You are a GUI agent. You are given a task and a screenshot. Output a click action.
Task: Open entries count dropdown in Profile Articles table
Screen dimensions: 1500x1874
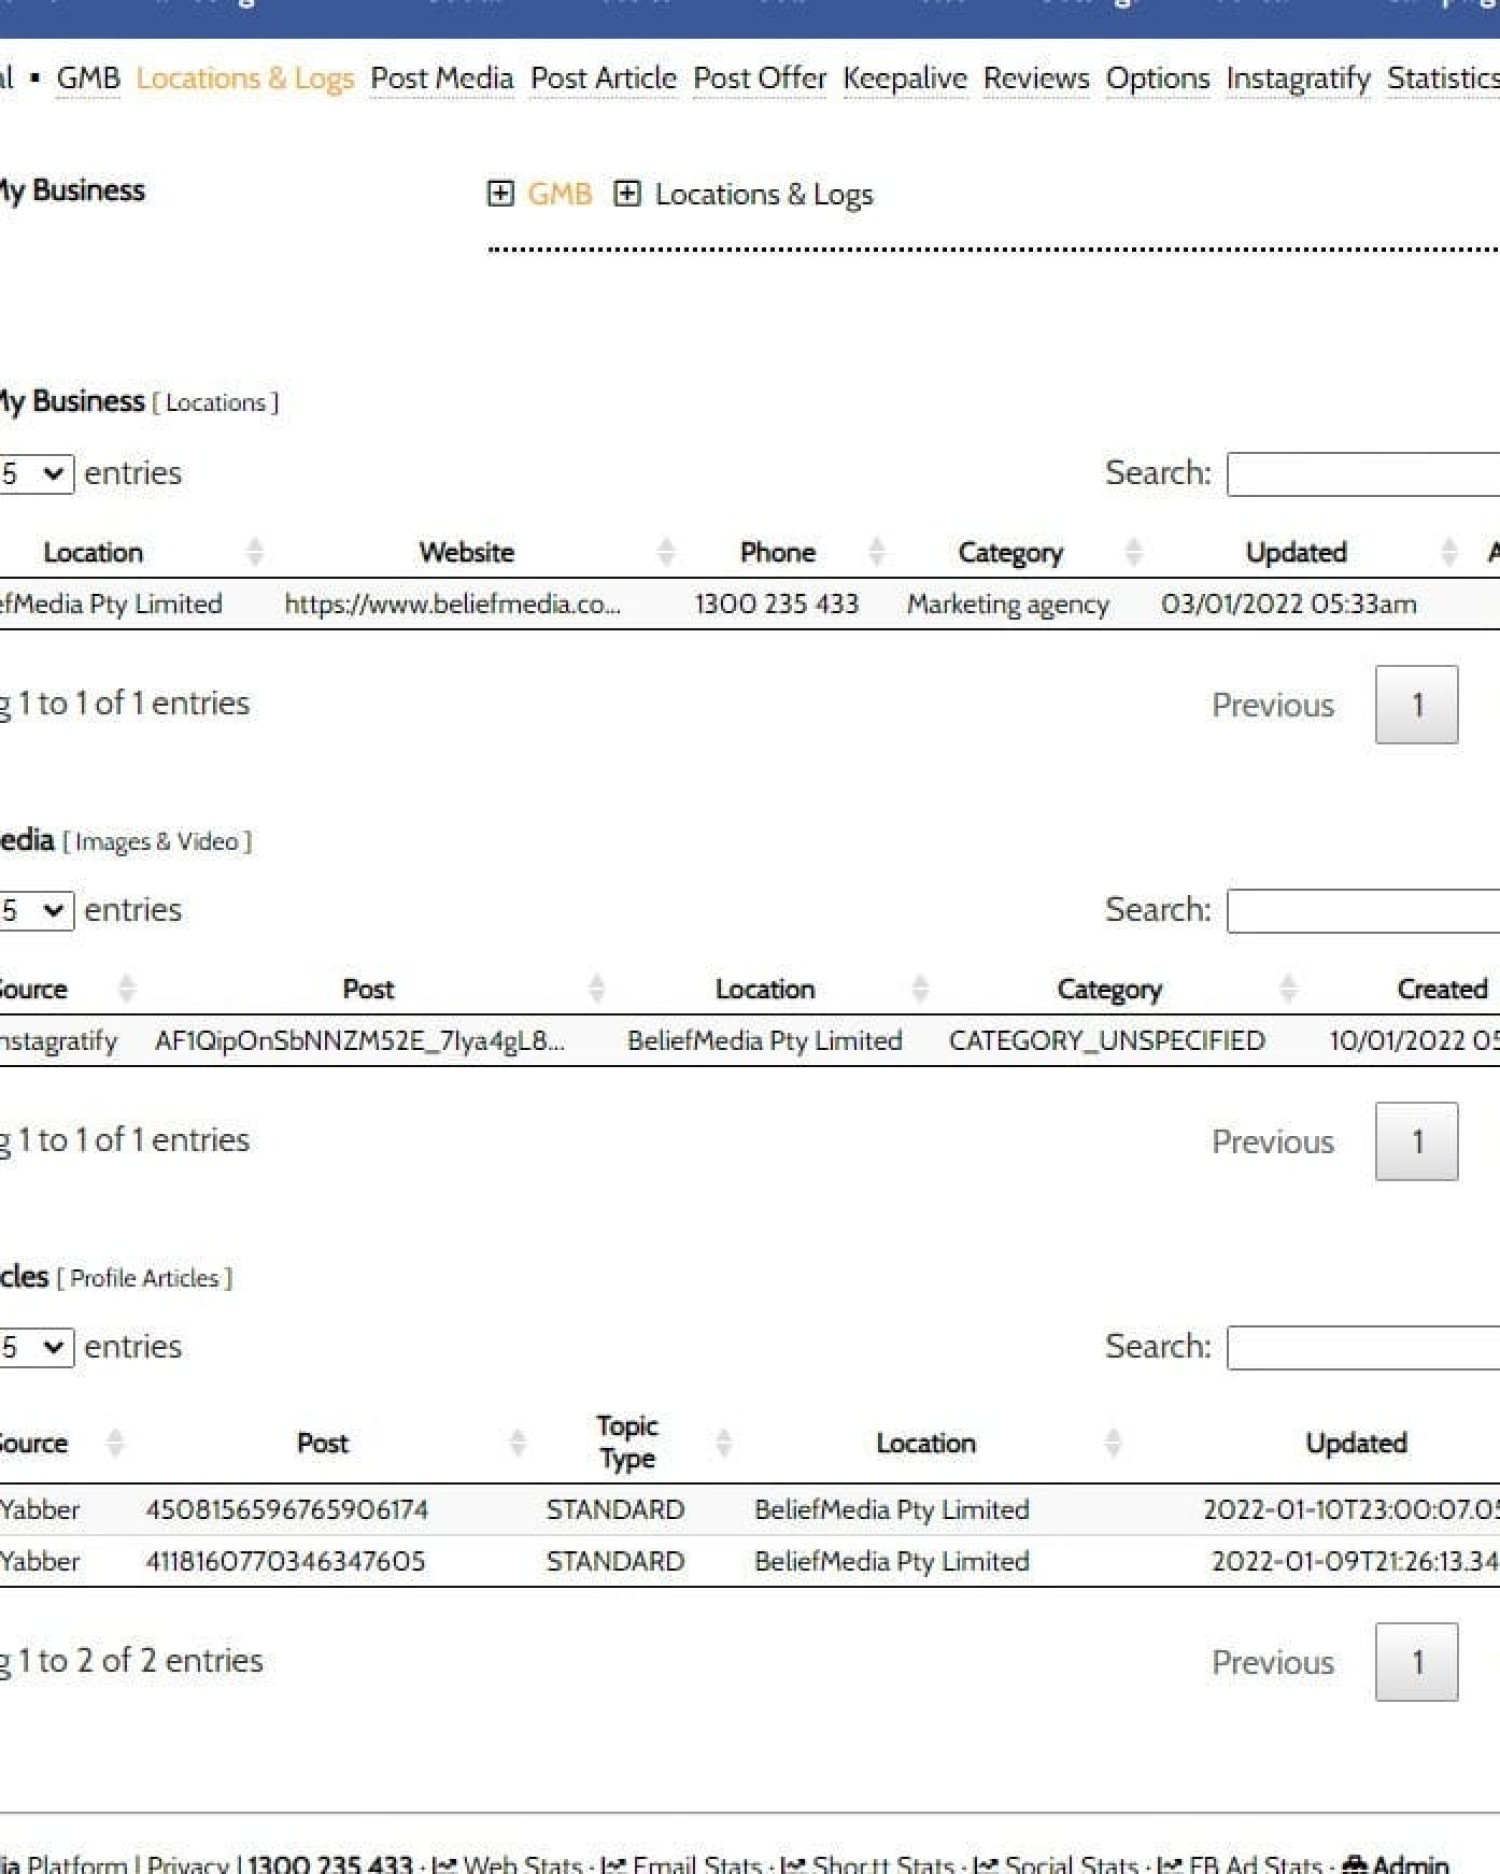35,1347
